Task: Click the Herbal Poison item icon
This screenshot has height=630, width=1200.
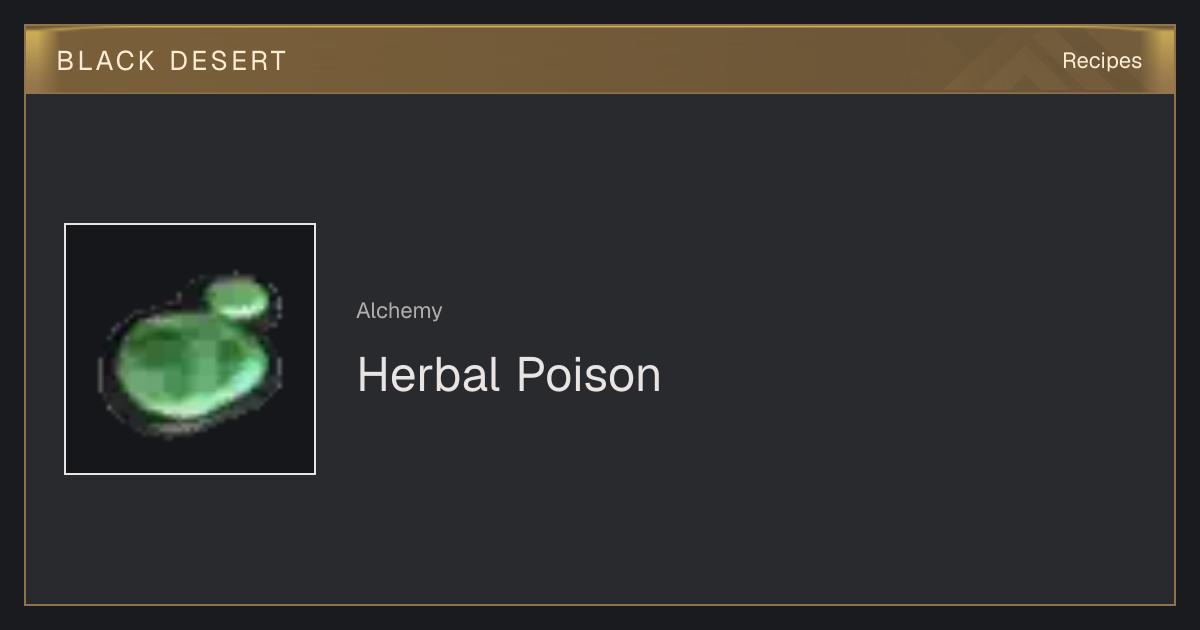Action: coord(190,349)
